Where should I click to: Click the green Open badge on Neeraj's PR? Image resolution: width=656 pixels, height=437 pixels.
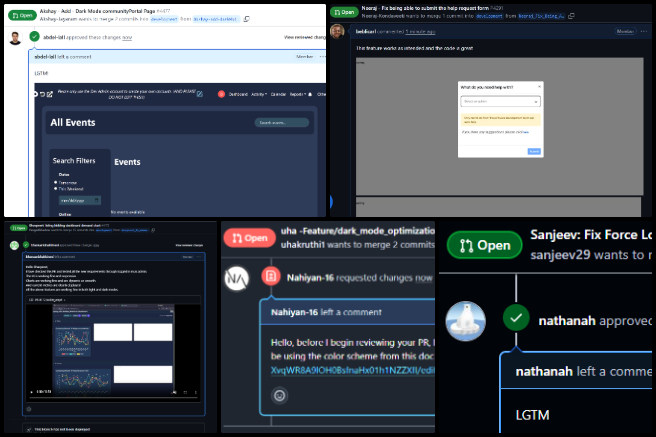click(344, 12)
